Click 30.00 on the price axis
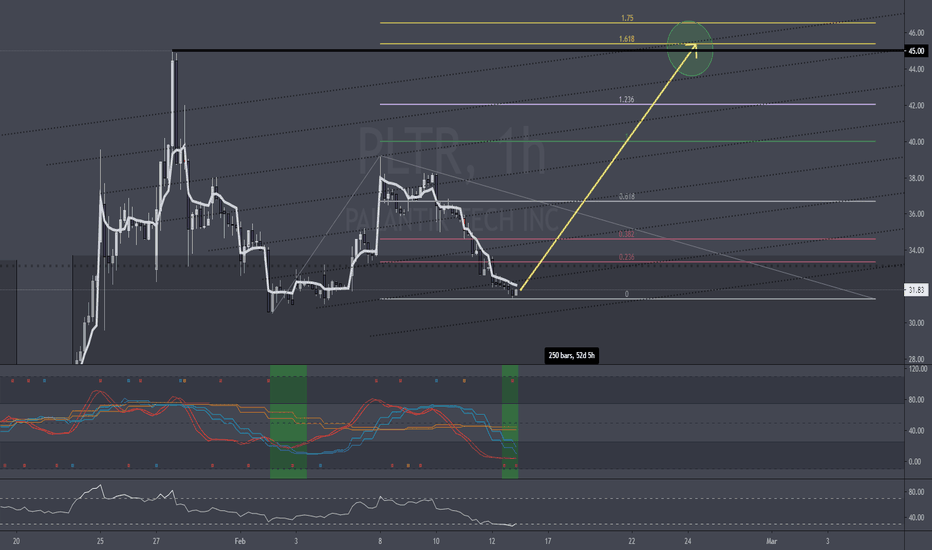Image resolution: width=932 pixels, height=550 pixels. [x=916, y=323]
